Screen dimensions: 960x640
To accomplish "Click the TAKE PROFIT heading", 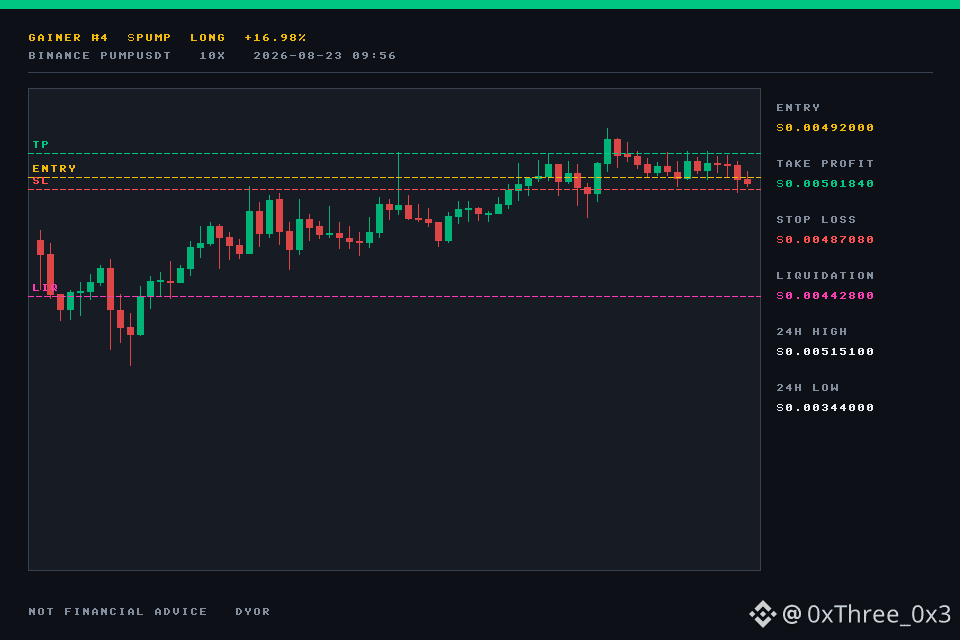I will [825, 164].
